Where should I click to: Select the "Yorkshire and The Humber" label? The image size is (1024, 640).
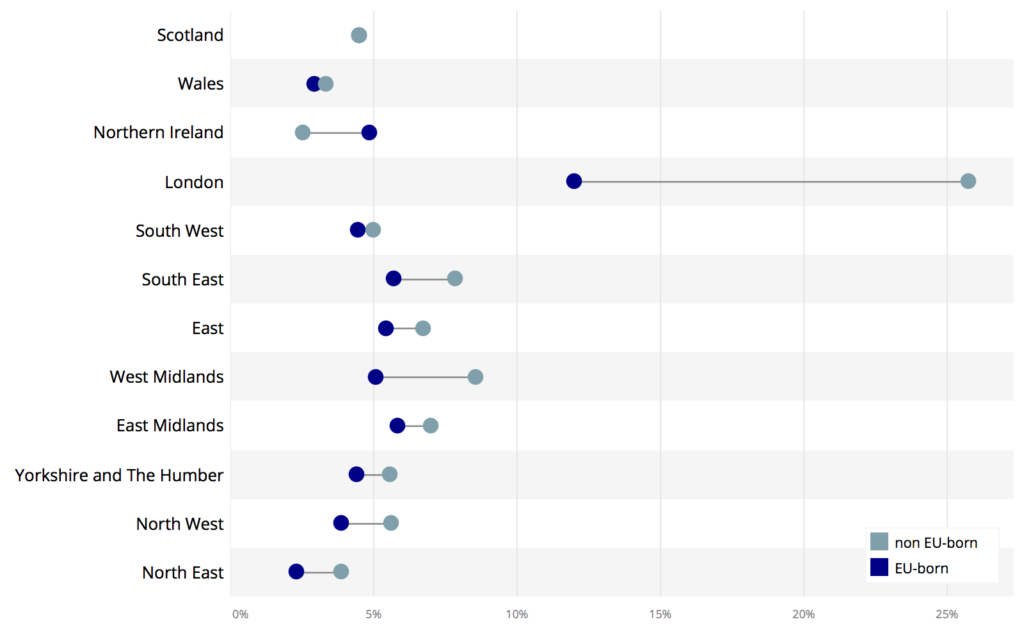119,475
